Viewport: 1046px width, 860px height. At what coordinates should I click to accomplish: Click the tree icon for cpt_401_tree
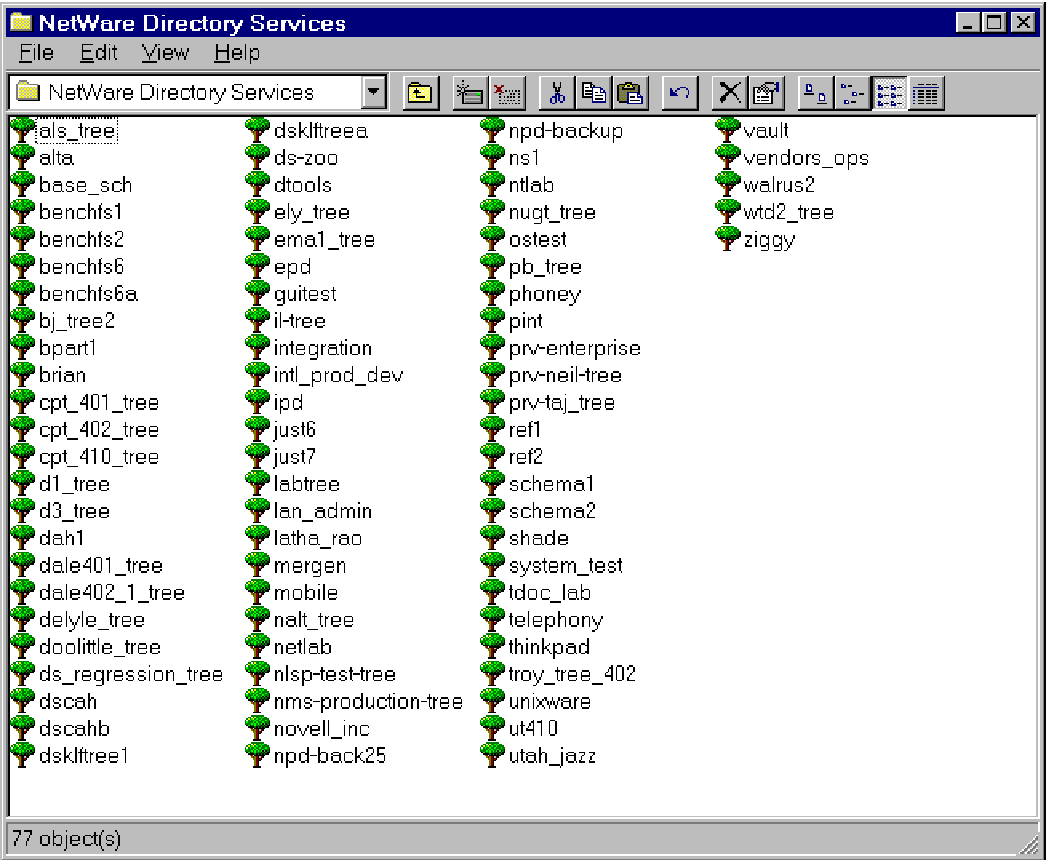[23, 402]
